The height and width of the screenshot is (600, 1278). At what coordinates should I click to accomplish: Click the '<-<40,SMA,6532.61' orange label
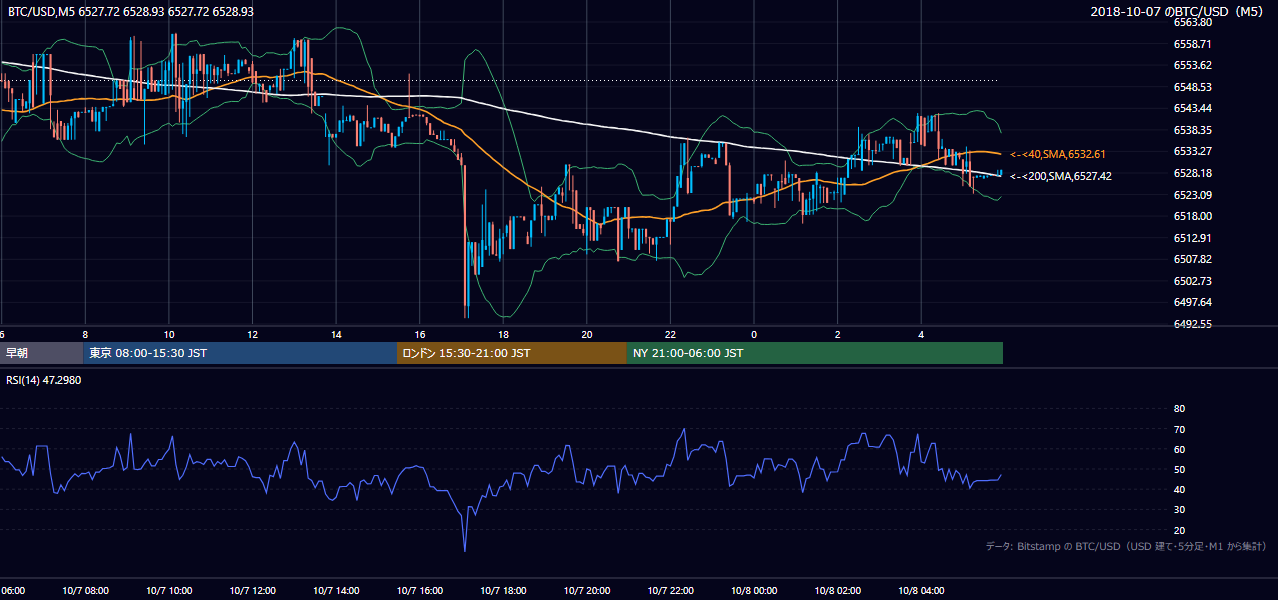[1057, 154]
